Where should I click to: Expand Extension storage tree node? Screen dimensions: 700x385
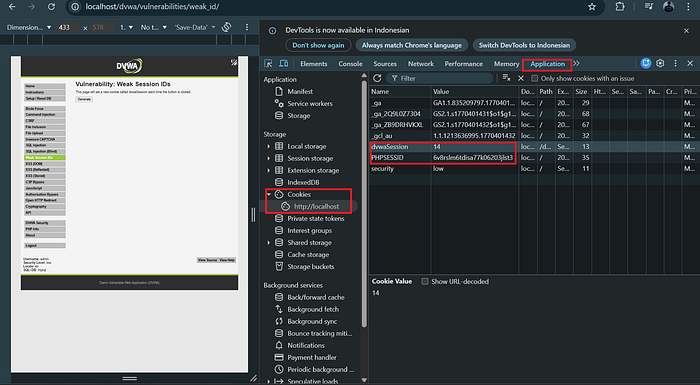pyautogui.click(x=268, y=170)
